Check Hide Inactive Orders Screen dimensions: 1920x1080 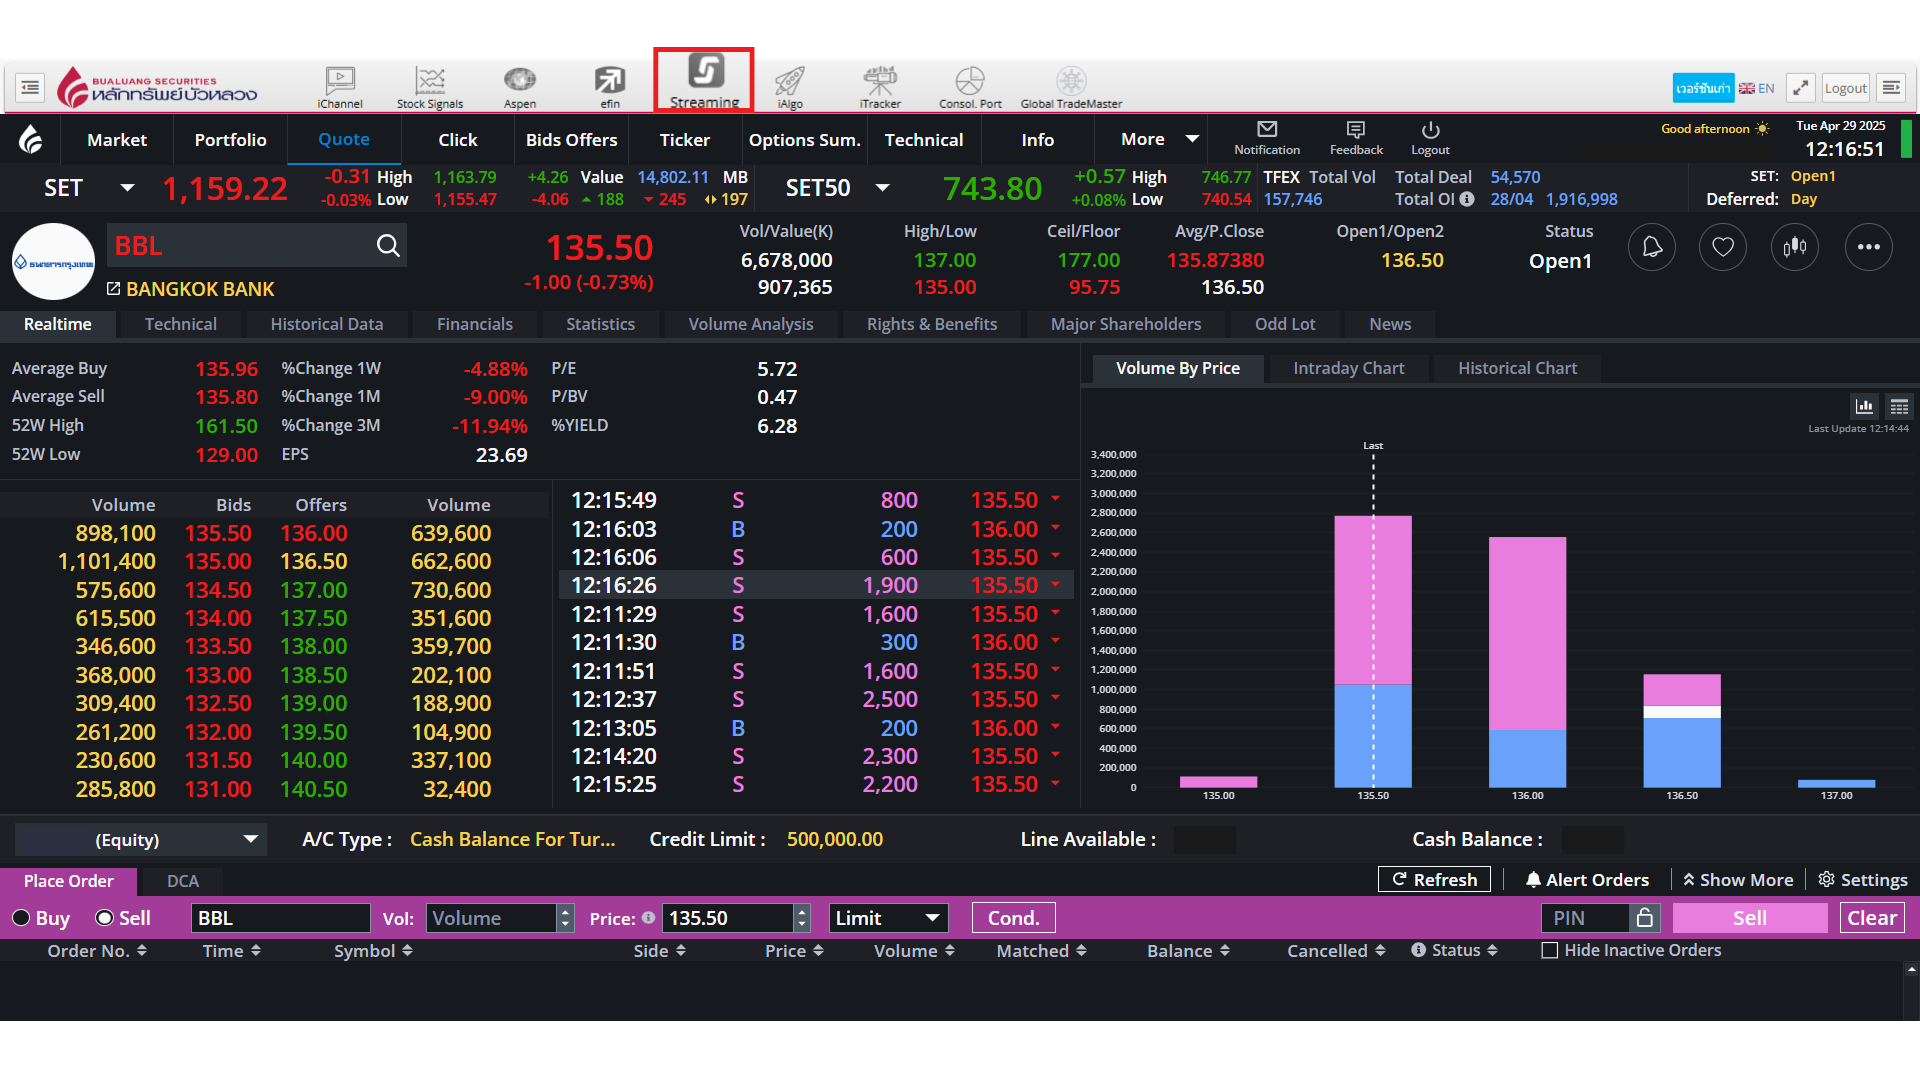coord(1550,951)
